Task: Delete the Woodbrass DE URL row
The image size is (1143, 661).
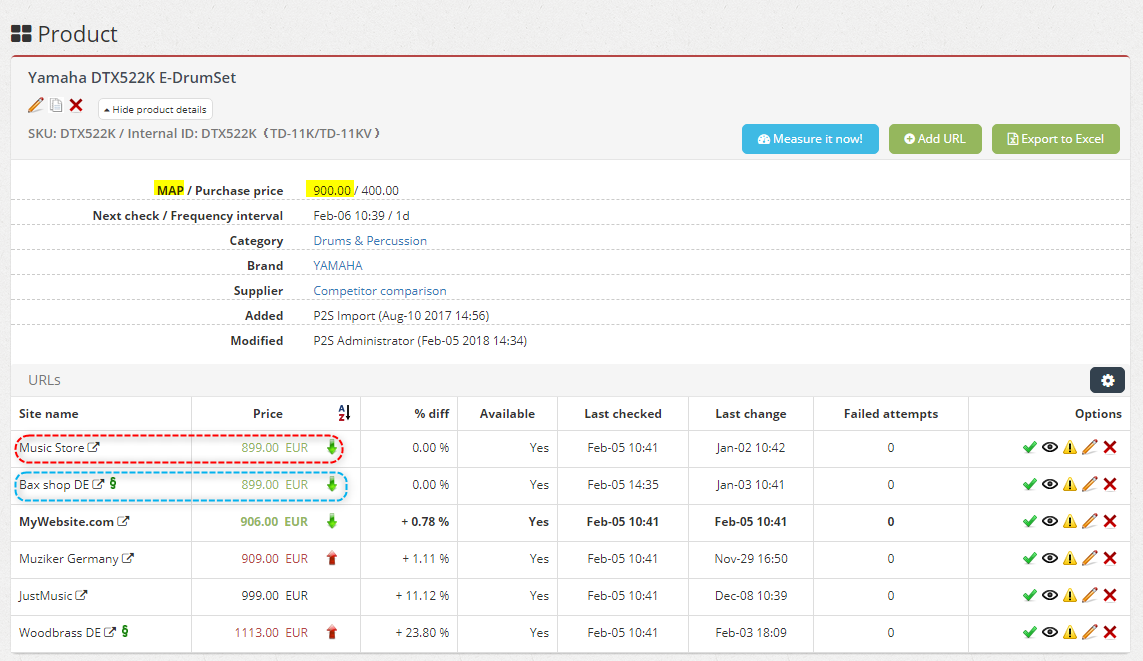Action: (1110, 633)
